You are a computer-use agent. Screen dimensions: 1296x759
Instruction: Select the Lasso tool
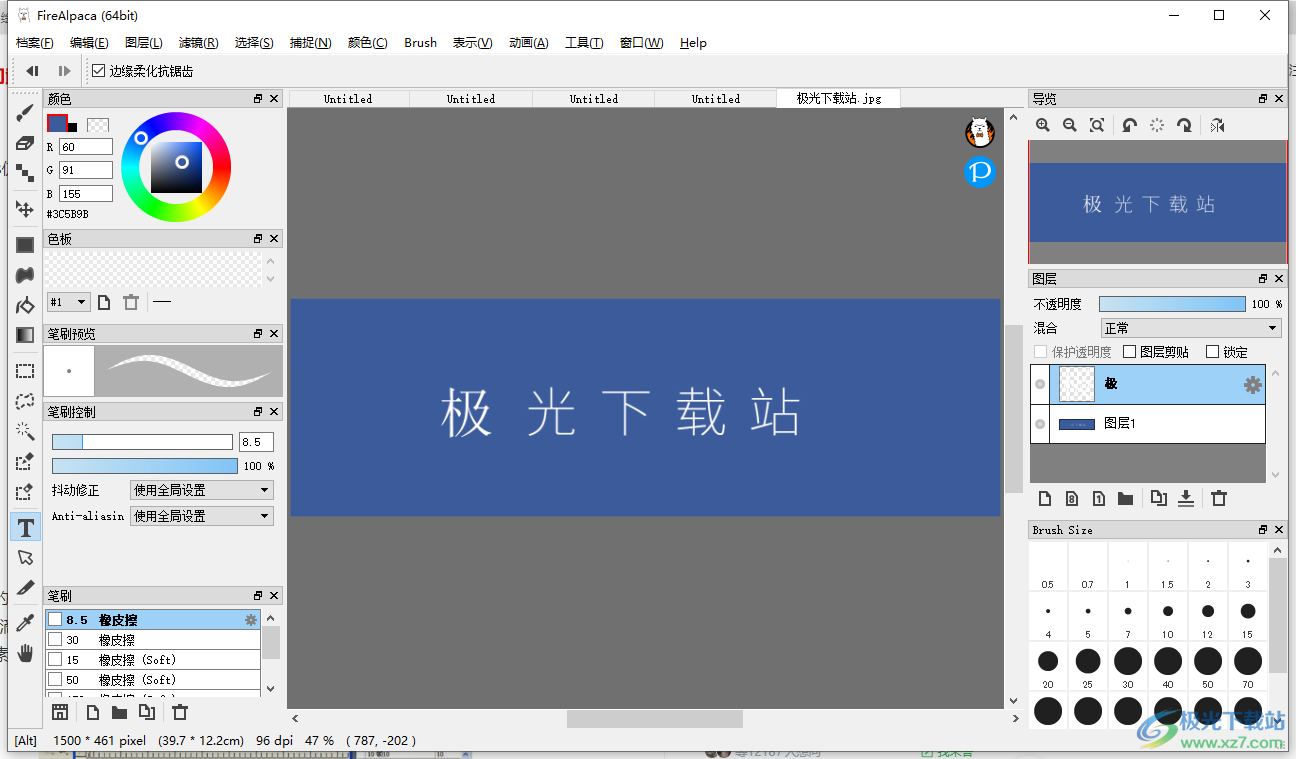coord(25,401)
